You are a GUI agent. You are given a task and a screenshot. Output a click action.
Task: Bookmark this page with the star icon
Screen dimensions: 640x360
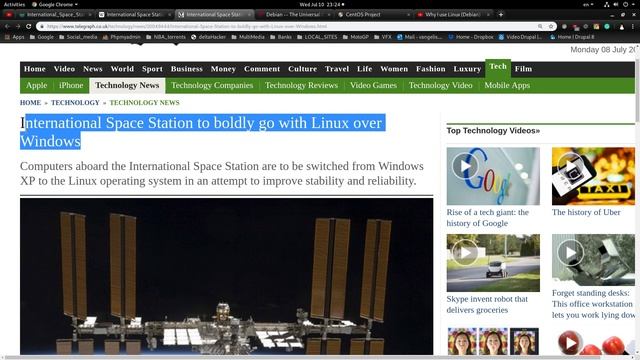[x=551, y=26]
